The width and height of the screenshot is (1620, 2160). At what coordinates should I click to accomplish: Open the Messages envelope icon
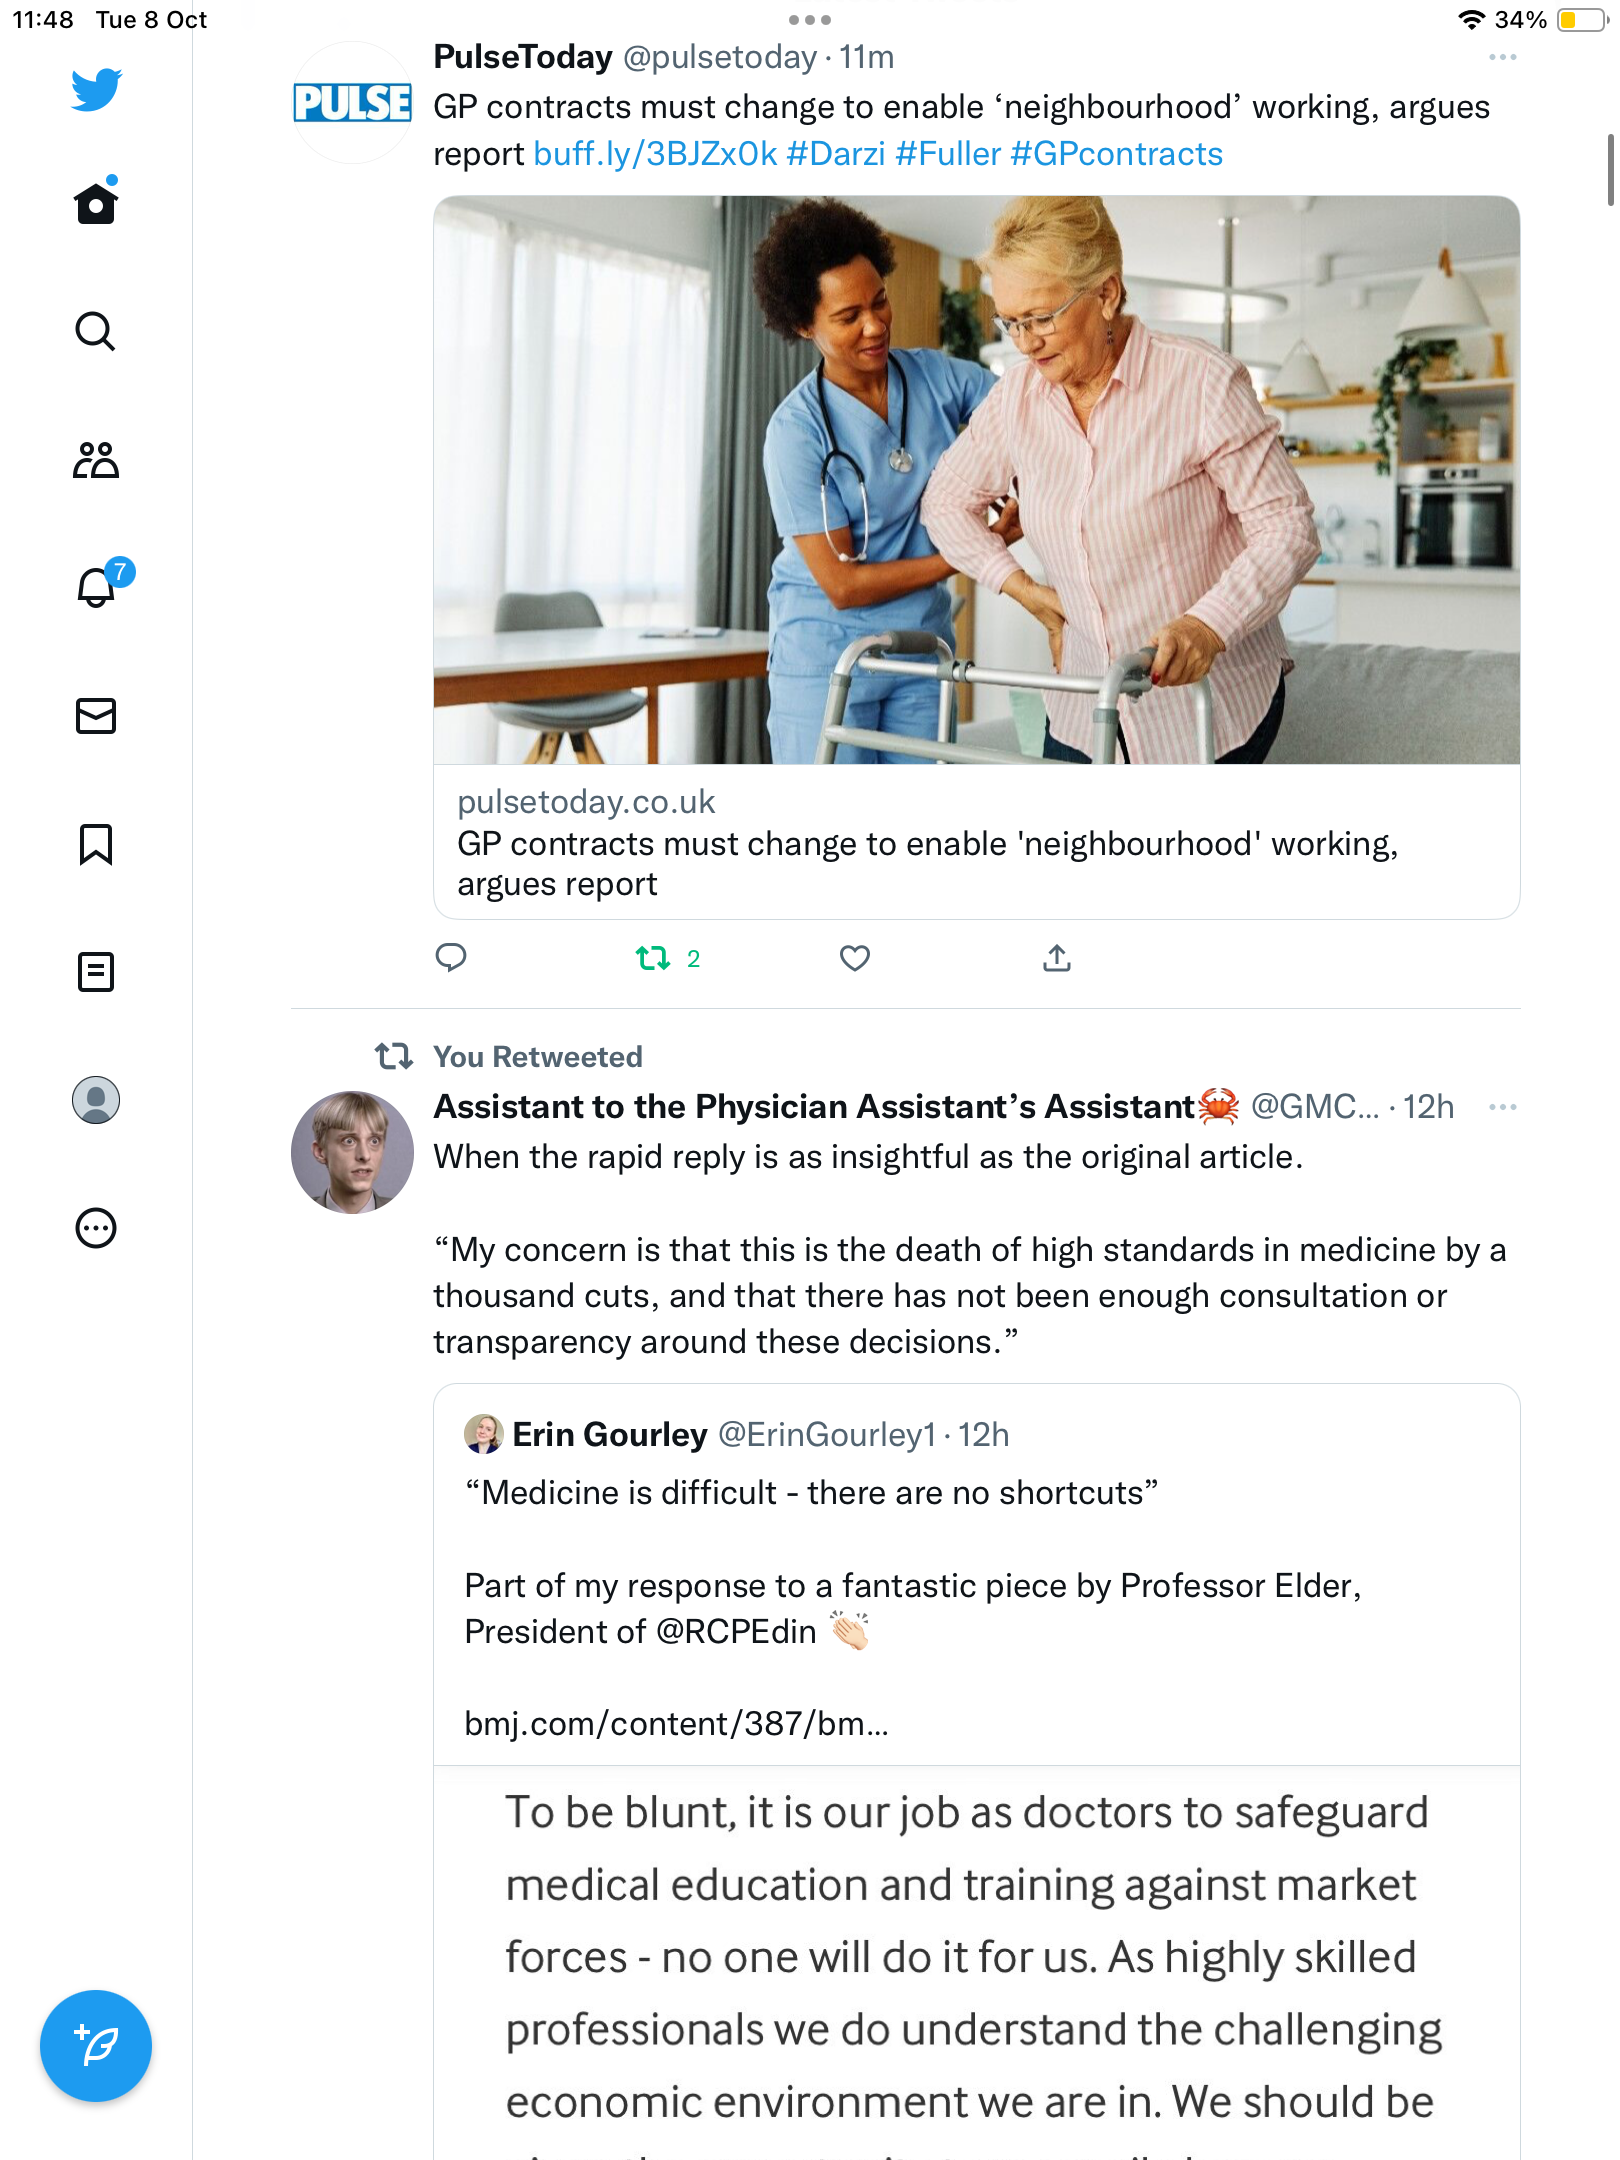pos(96,716)
